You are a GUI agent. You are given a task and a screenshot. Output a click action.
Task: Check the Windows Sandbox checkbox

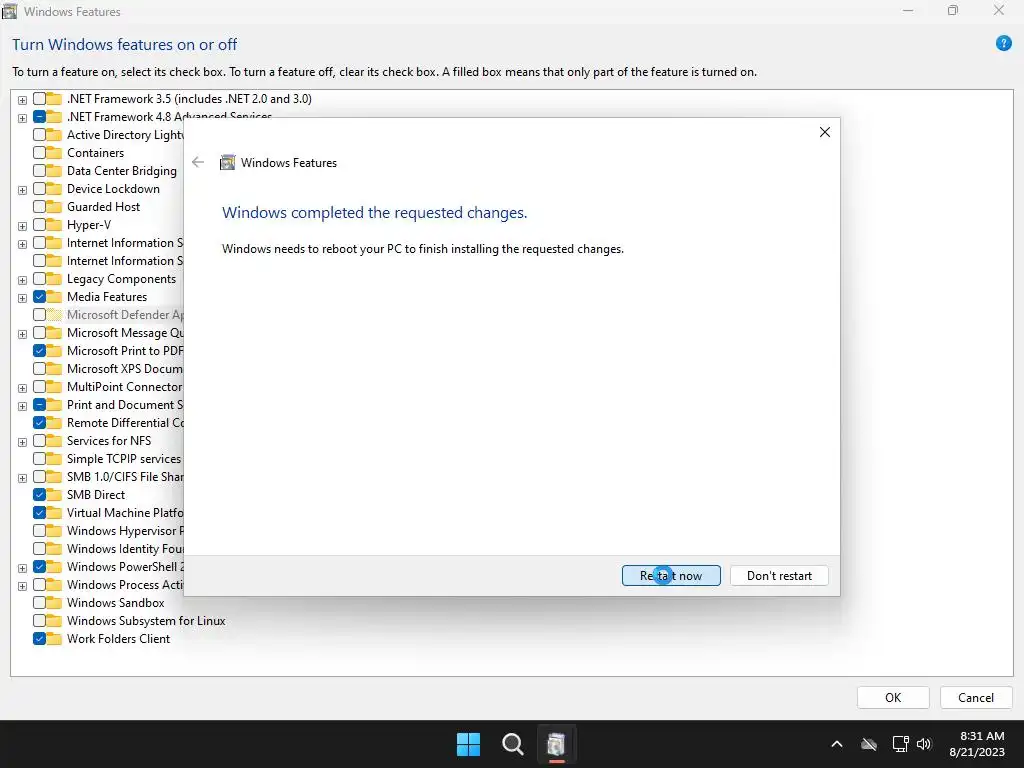39,603
